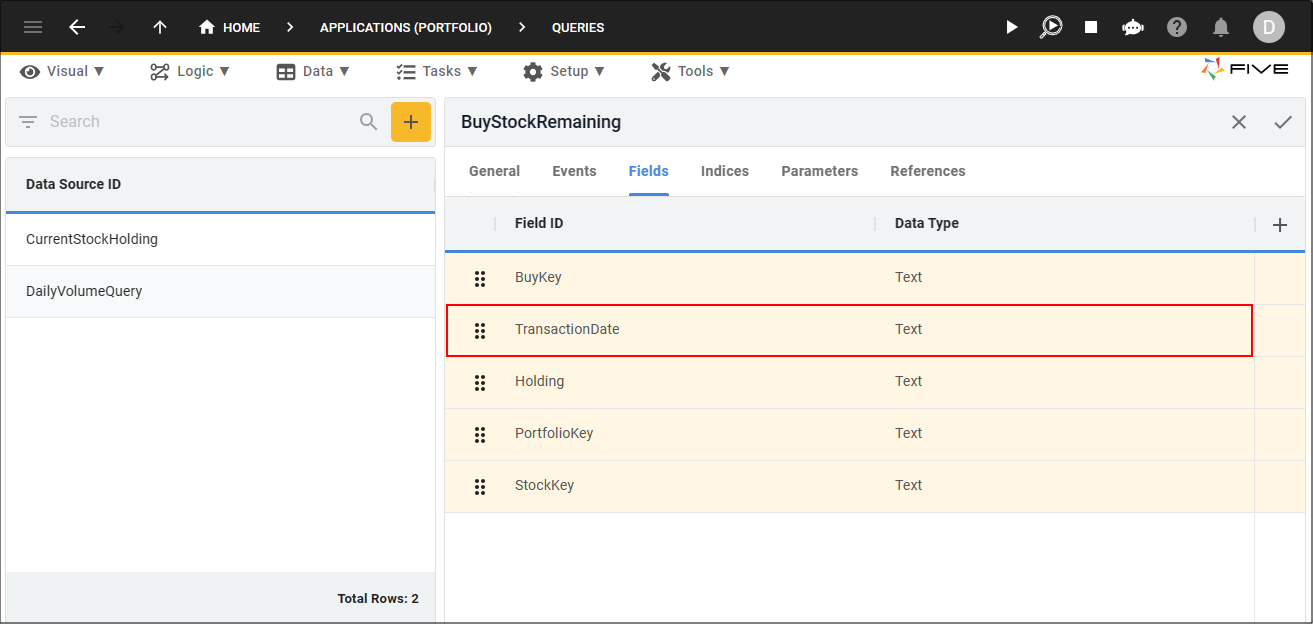
Task: Click drag handle of BuyKey row
Action: pyautogui.click(x=480, y=278)
